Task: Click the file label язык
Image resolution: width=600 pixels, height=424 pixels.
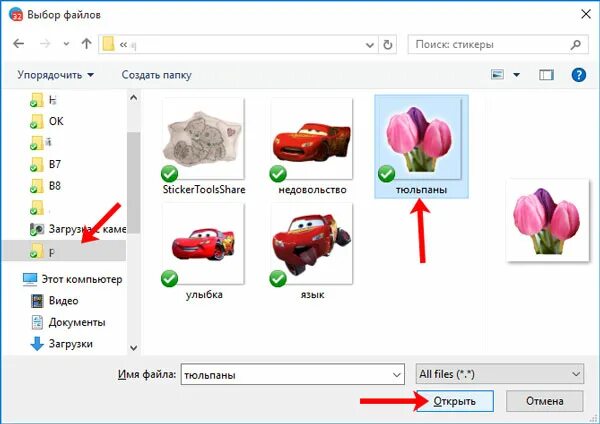Action: pos(312,295)
